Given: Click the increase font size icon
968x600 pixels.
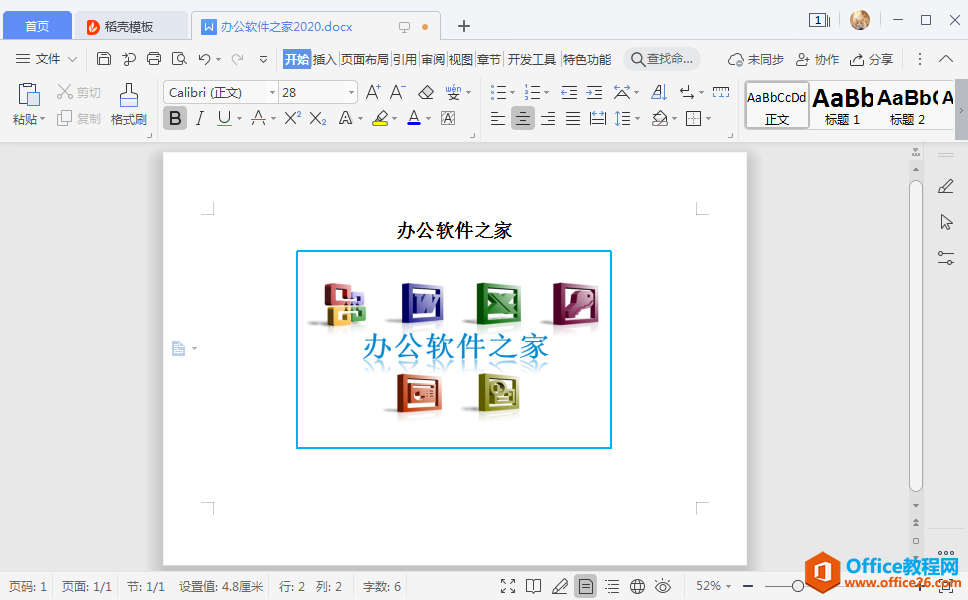Looking at the screenshot, I should [x=373, y=93].
